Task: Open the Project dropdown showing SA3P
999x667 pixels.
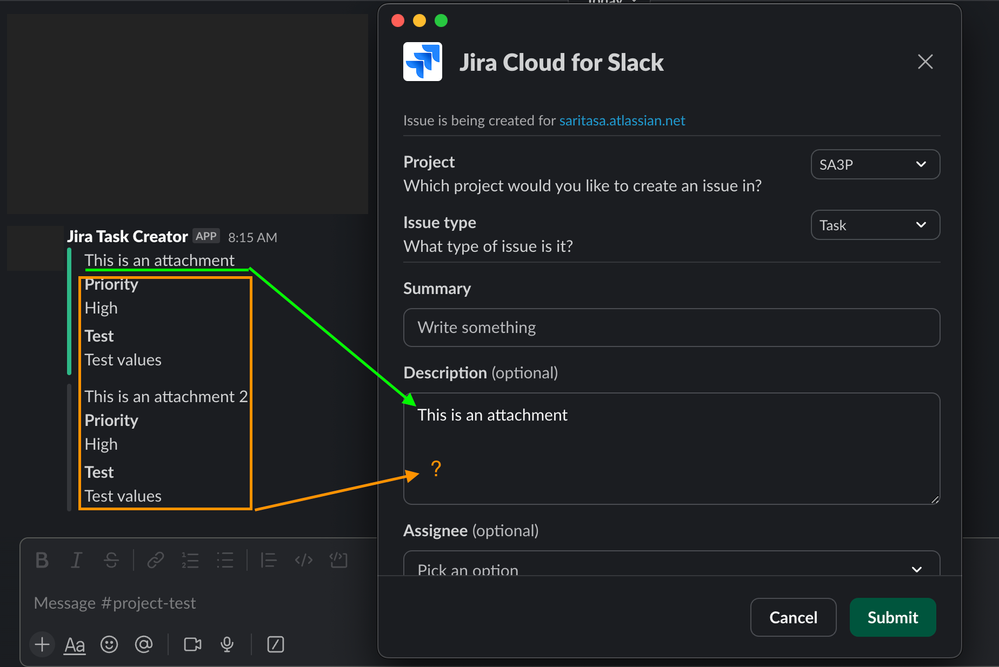Action: point(875,164)
